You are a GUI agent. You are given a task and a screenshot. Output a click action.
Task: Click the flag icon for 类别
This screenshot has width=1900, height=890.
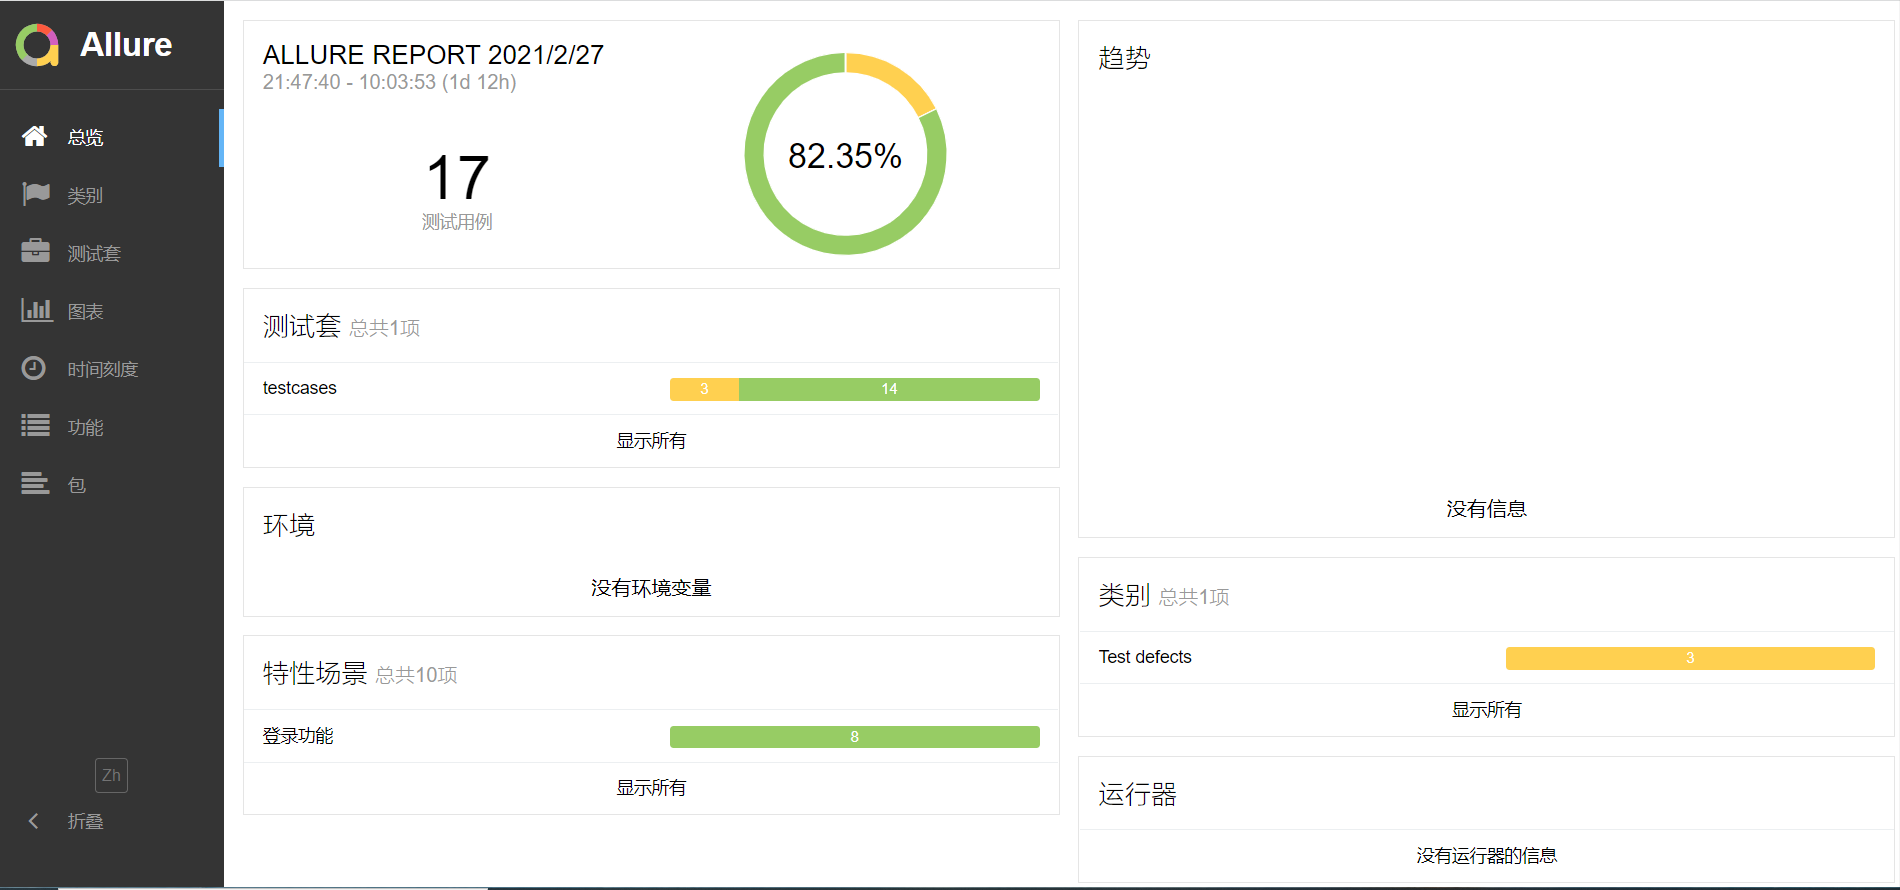35,194
